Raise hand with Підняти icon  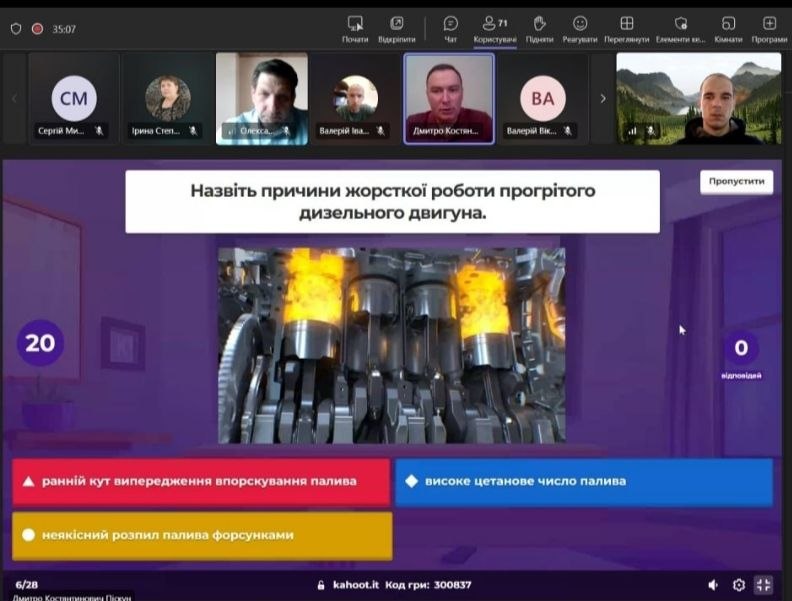(539, 28)
